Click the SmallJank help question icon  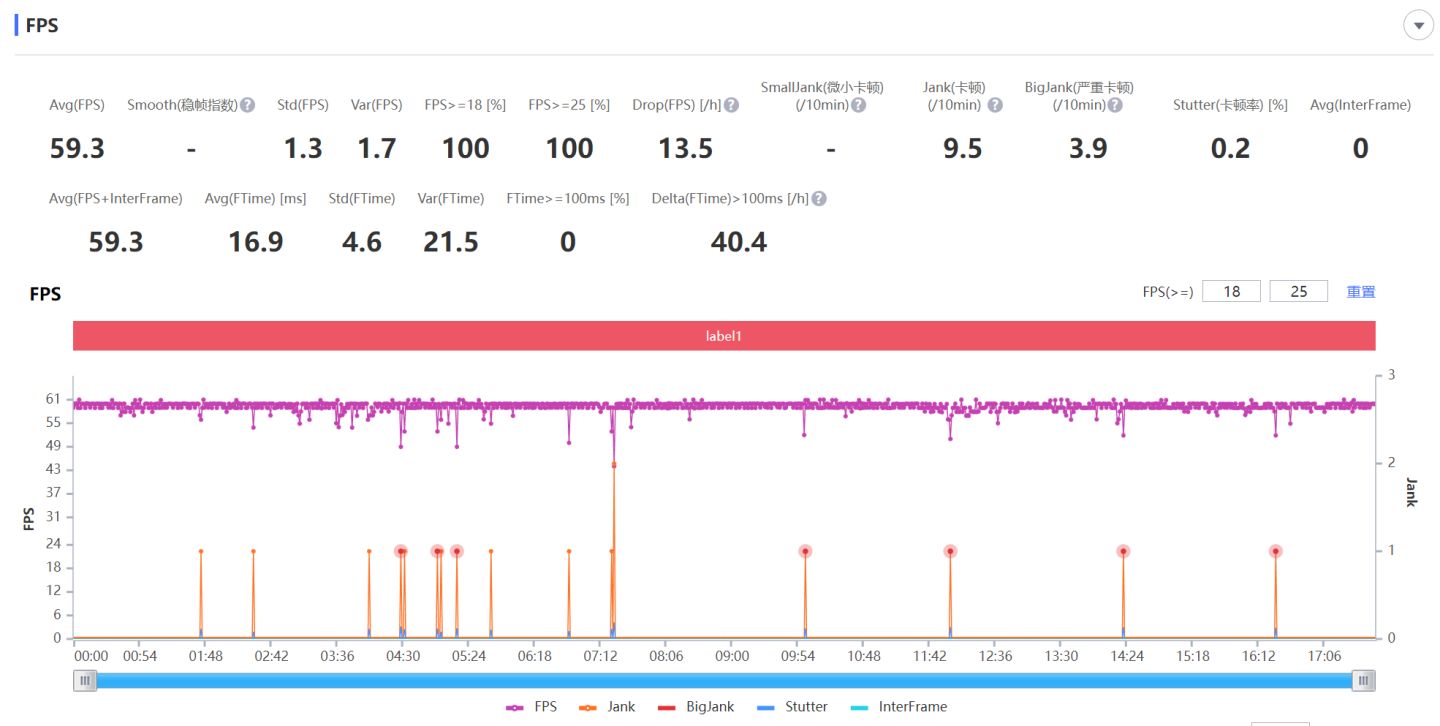pyautogui.click(x=858, y=105)
